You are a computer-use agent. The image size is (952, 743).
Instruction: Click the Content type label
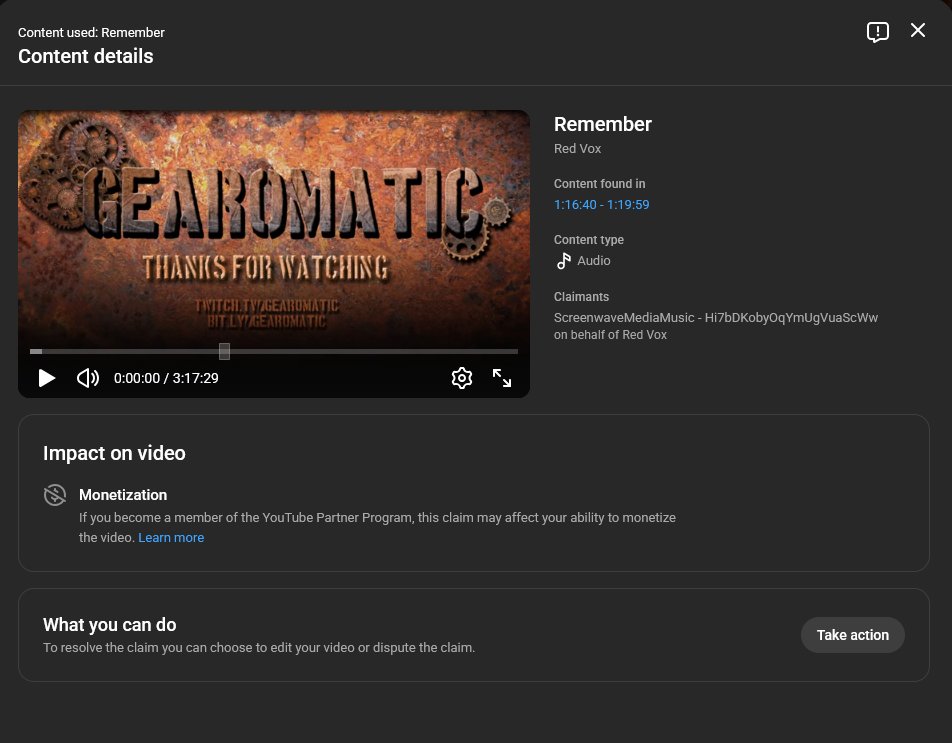(588, 240)
